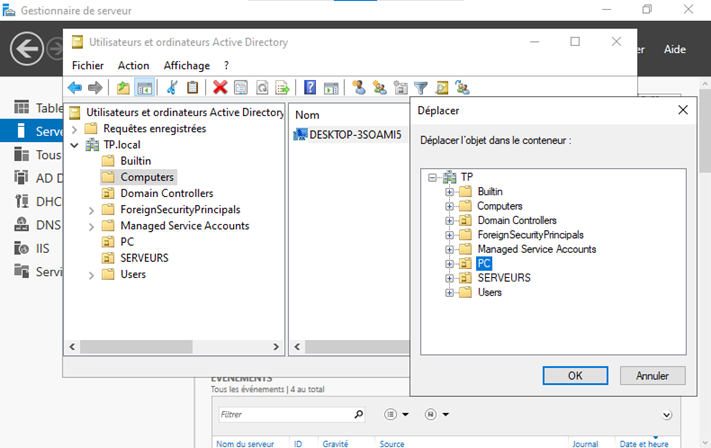Create a new group with the two-users icon
The image size is (711, 448).
pyautogui.click(x=380, y=87)
